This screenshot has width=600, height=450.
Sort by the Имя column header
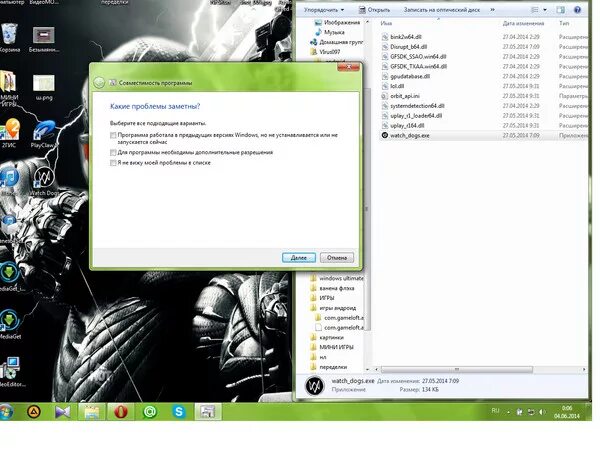(x=386, y=23)
